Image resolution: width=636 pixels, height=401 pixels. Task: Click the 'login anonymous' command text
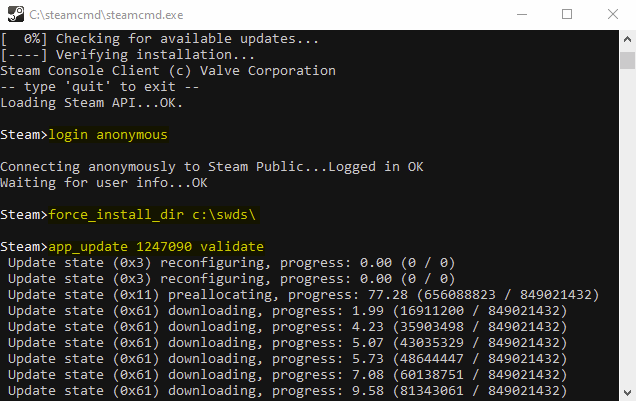click(108, 135)
